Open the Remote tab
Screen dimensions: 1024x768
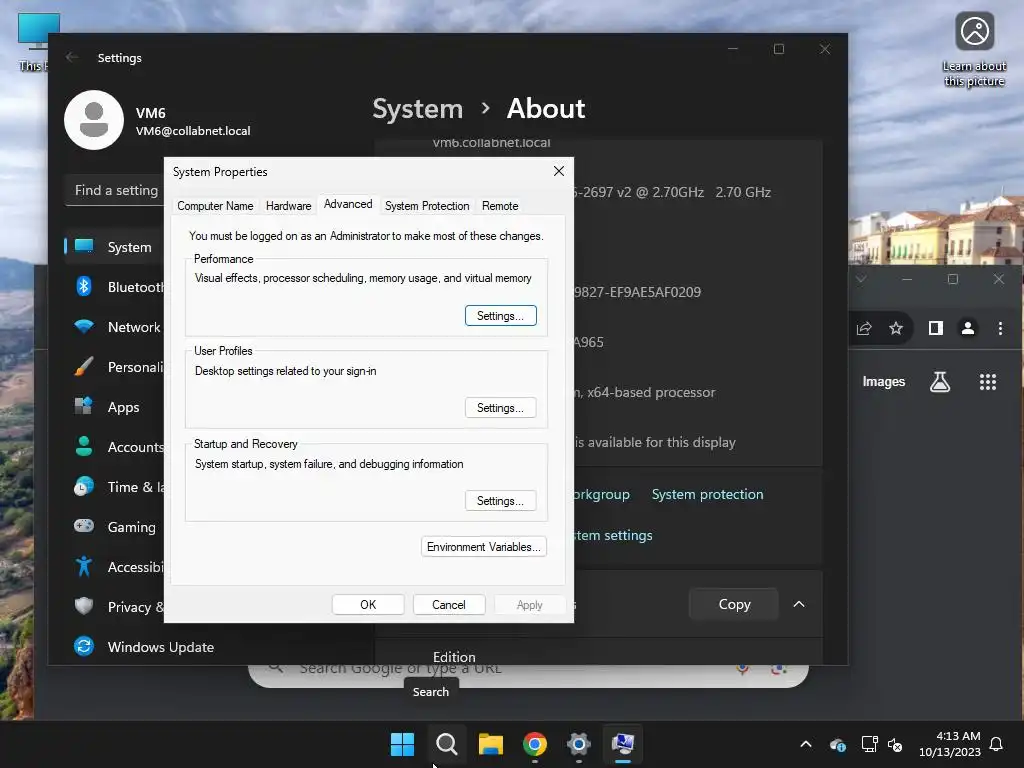[500, 206]
